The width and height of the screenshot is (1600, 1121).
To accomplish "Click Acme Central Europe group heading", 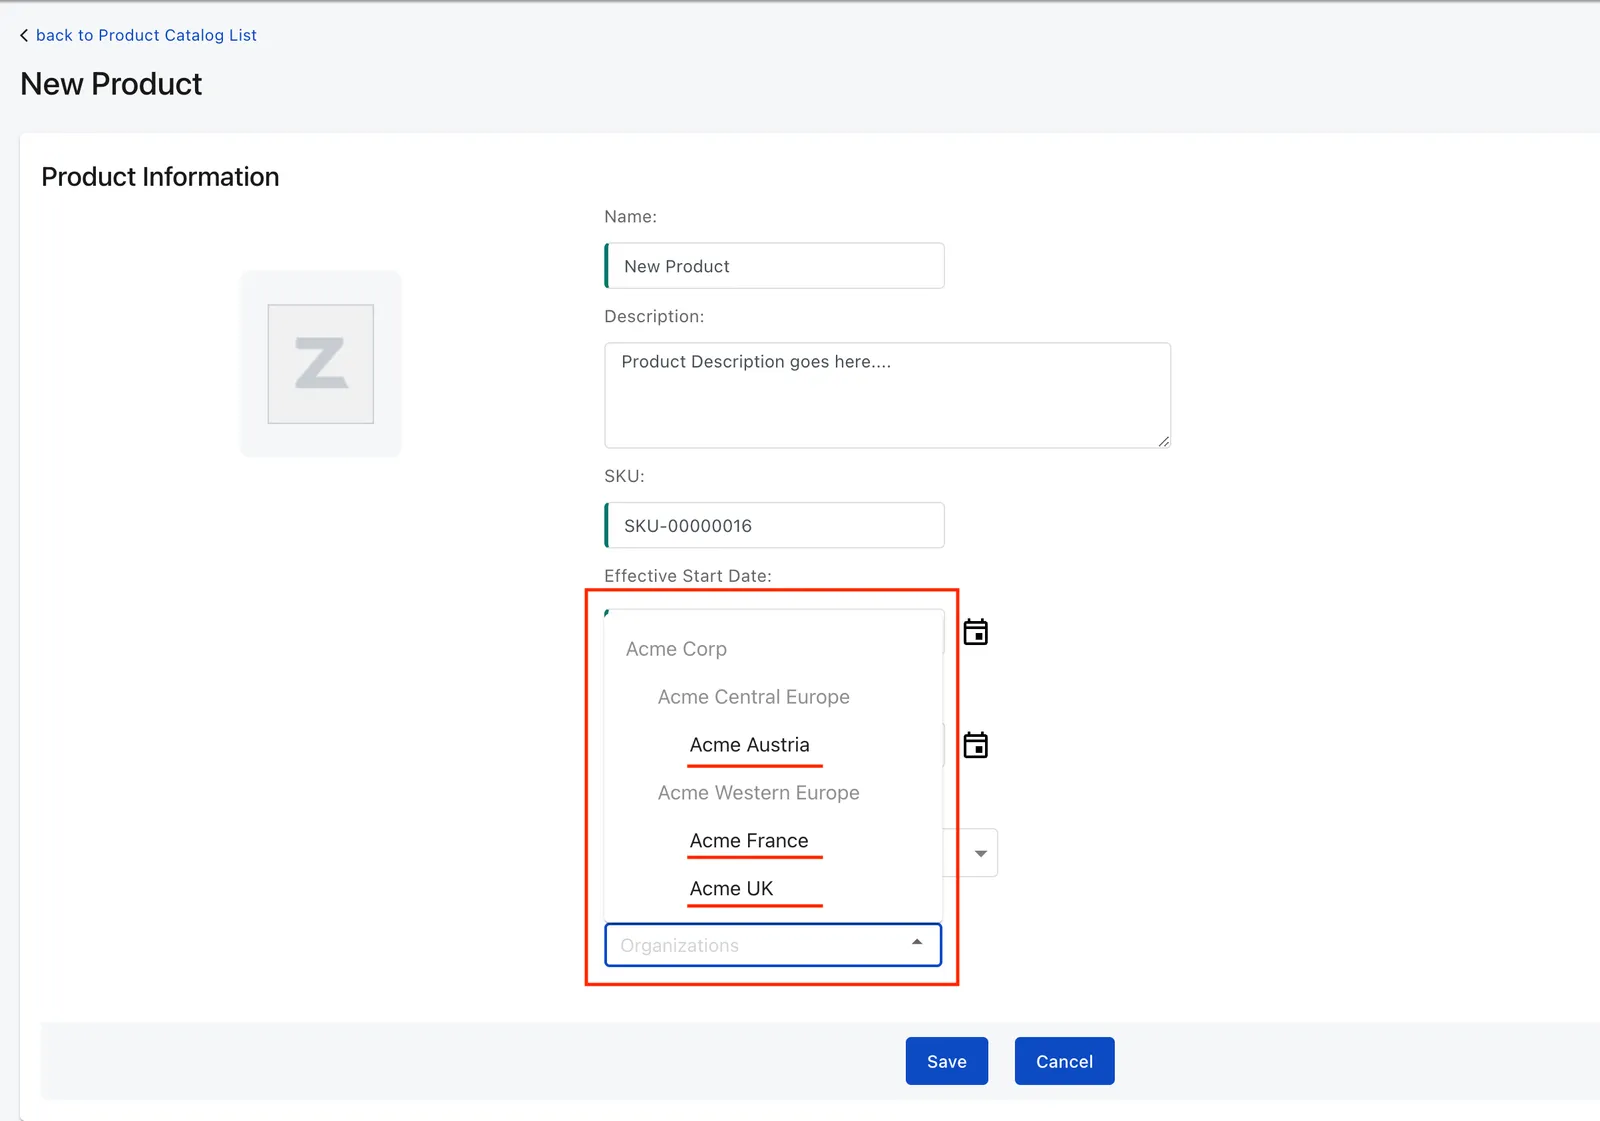I will click(753, 697).
